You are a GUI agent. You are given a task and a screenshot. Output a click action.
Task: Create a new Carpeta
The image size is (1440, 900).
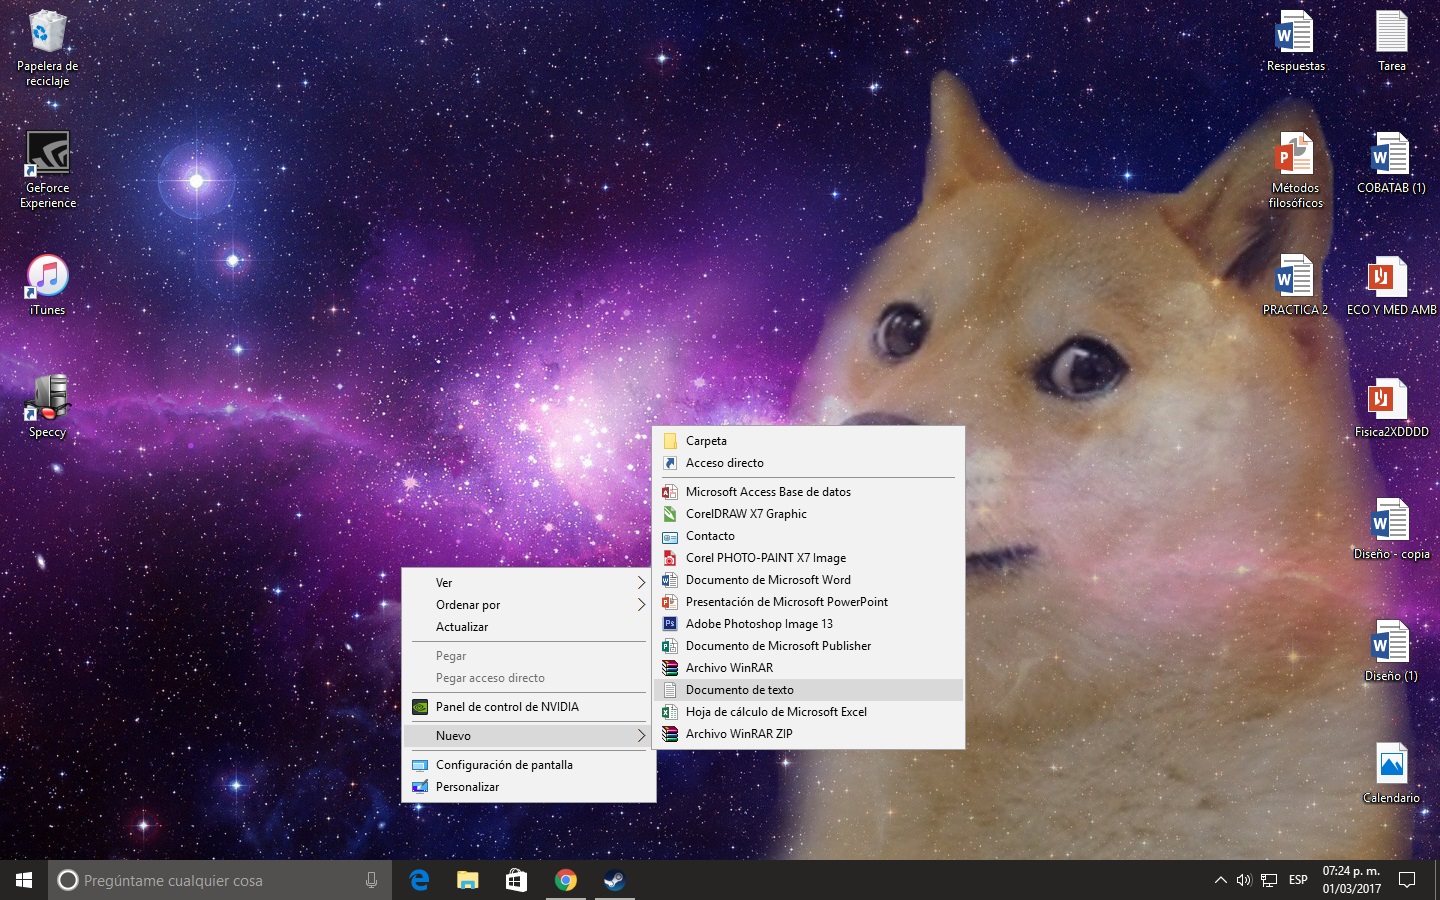[808, 441]
